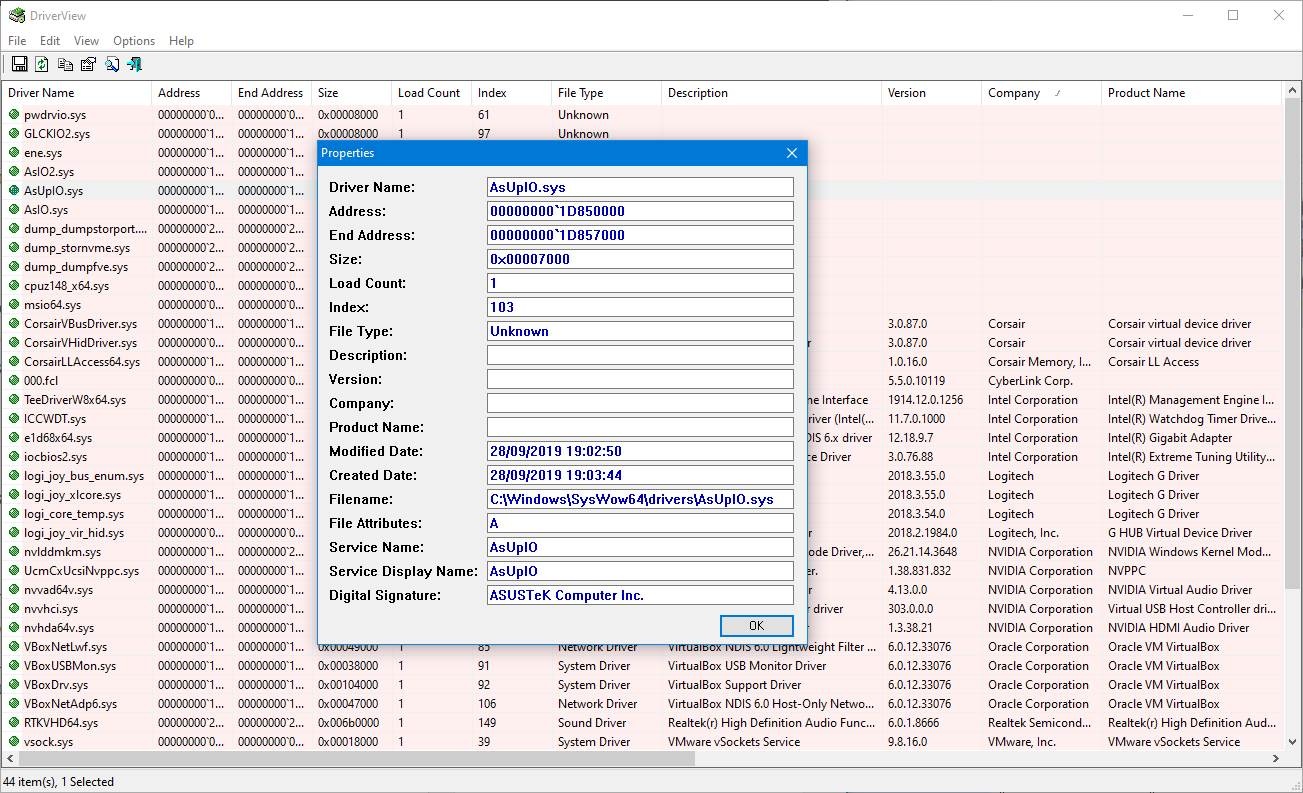This screenshot has width=1303, height=793.
Task: Click the green icon beside VBoxDrv.sys
Action: pyautogui.click(x=14, y=685)
